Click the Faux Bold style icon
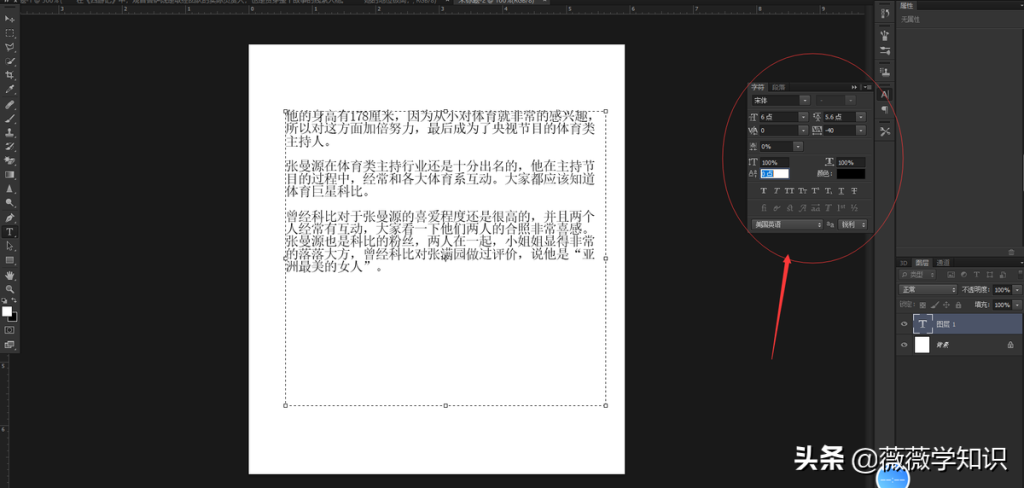 coord(763,191)
